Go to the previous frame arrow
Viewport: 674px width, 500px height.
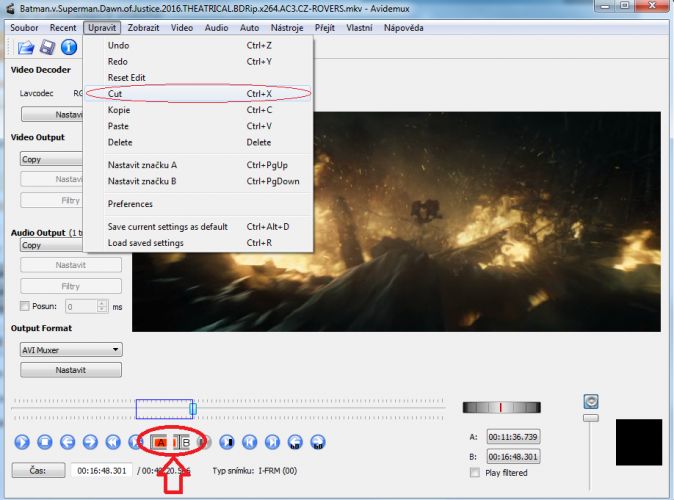click(x=67, y=442)
